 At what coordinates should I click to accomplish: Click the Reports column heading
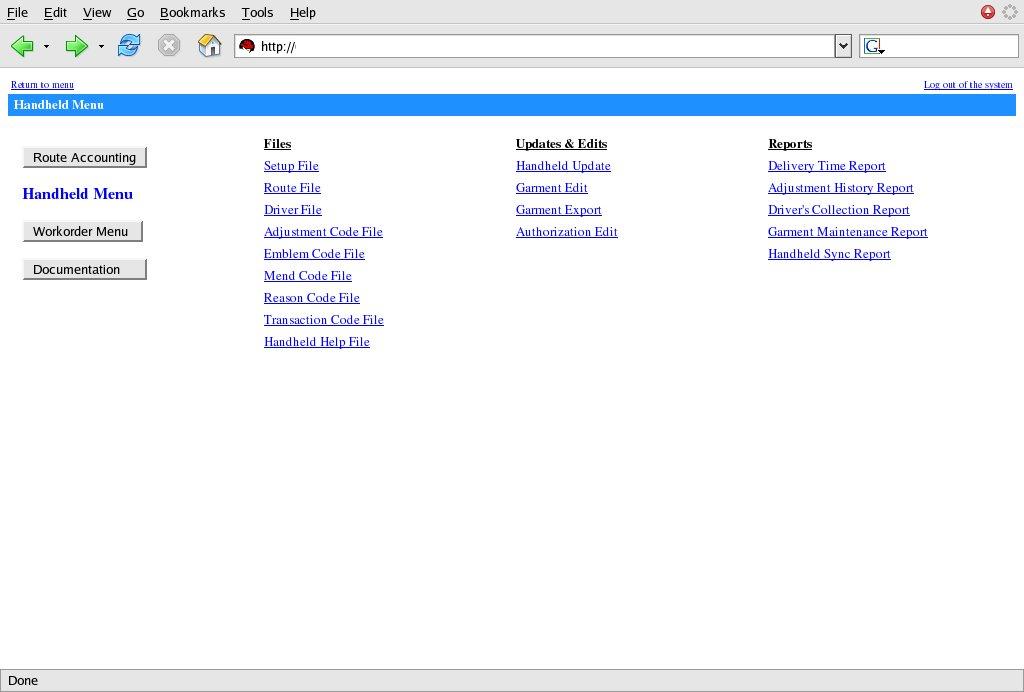pyautogui.click(x=790, y=144)
